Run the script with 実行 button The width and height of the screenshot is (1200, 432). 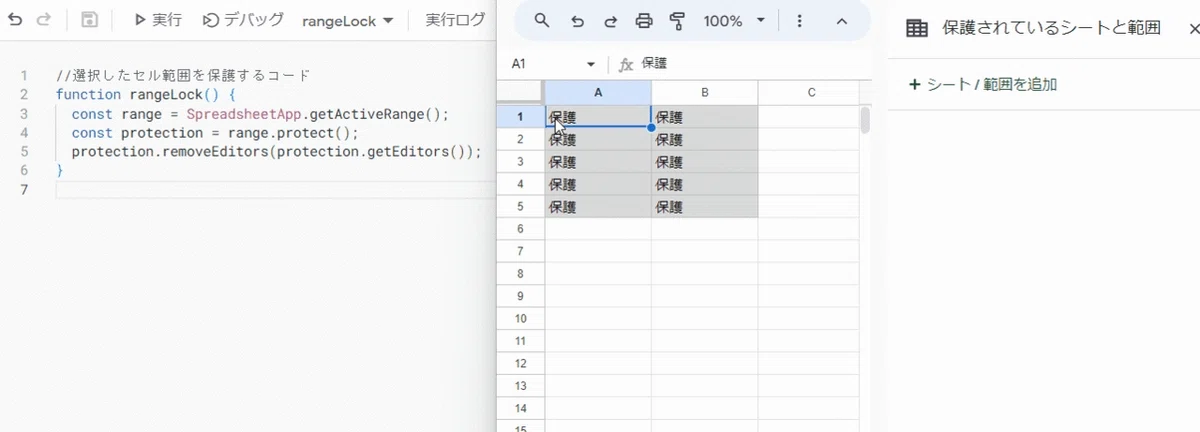(157, 20)
